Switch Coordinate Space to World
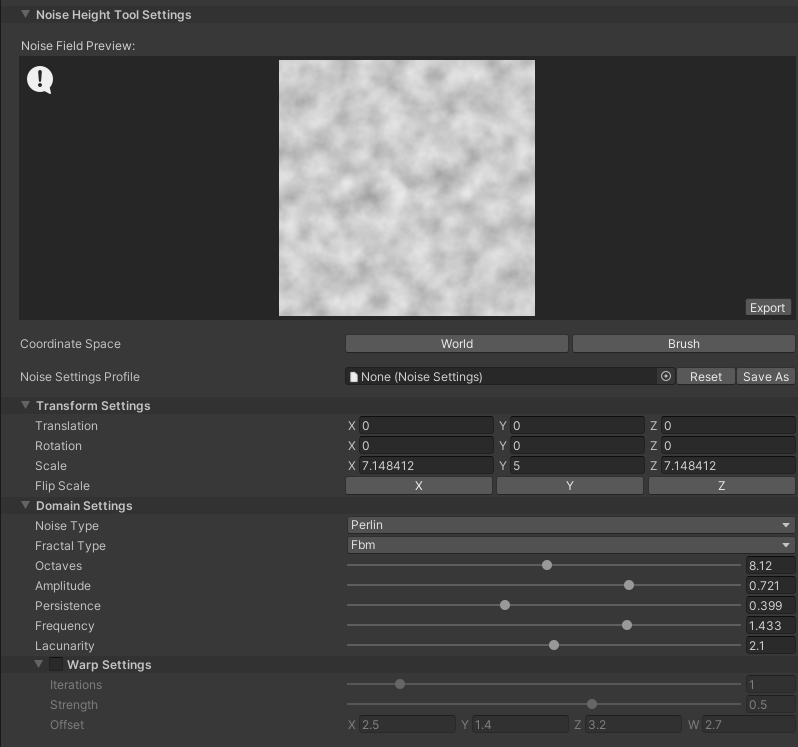 point(457,344)
